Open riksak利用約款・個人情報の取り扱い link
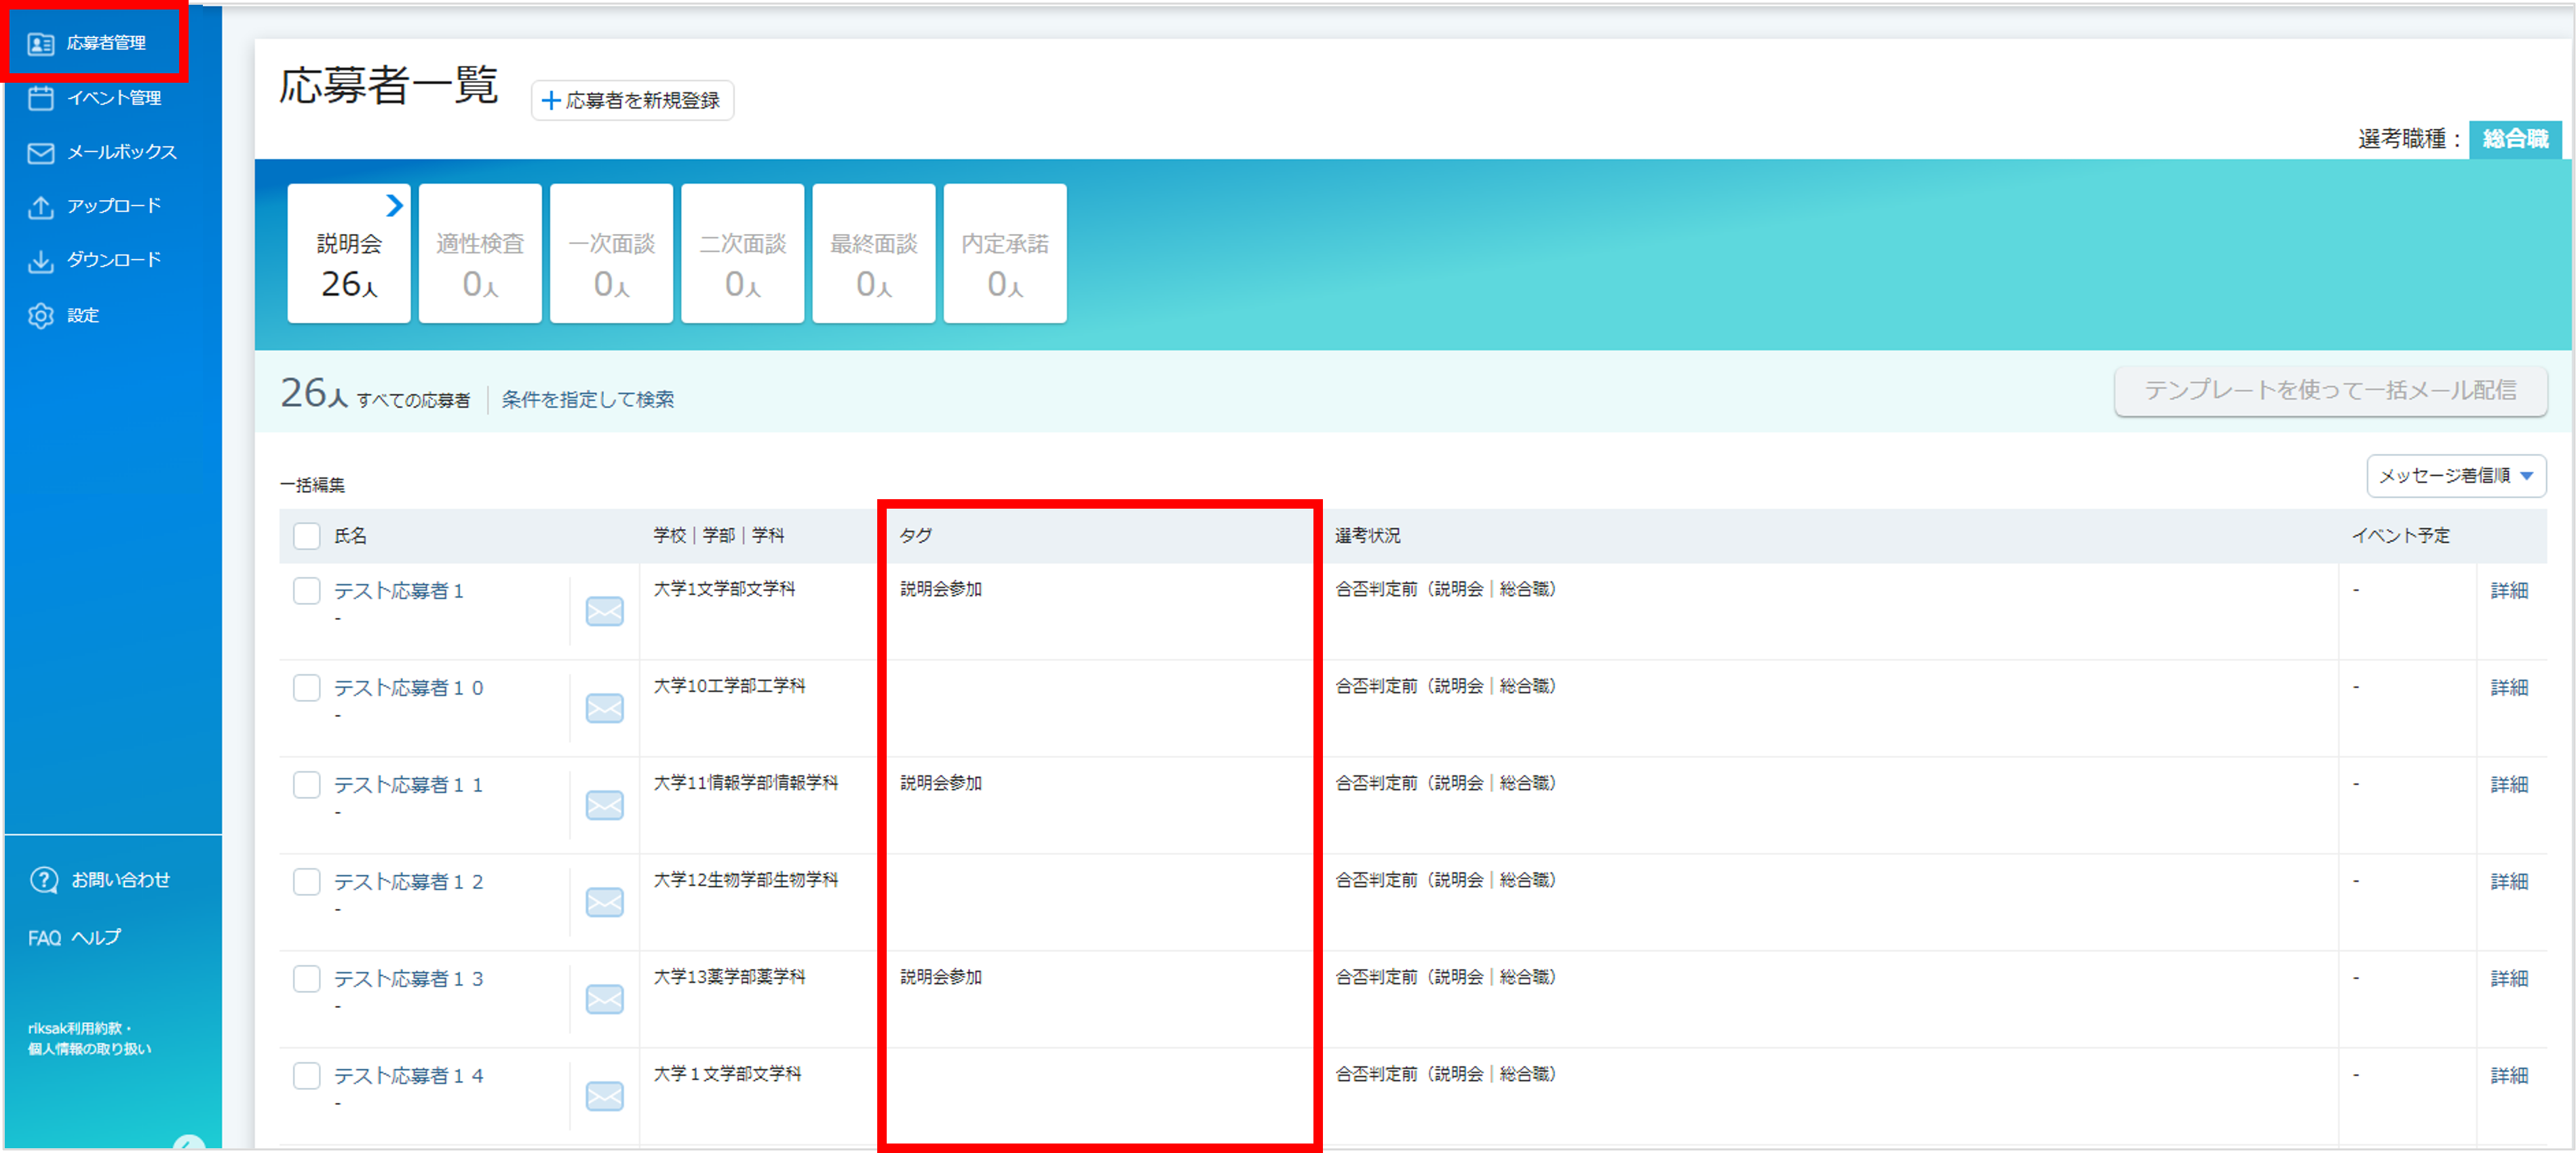 (x=90, y=1038)
